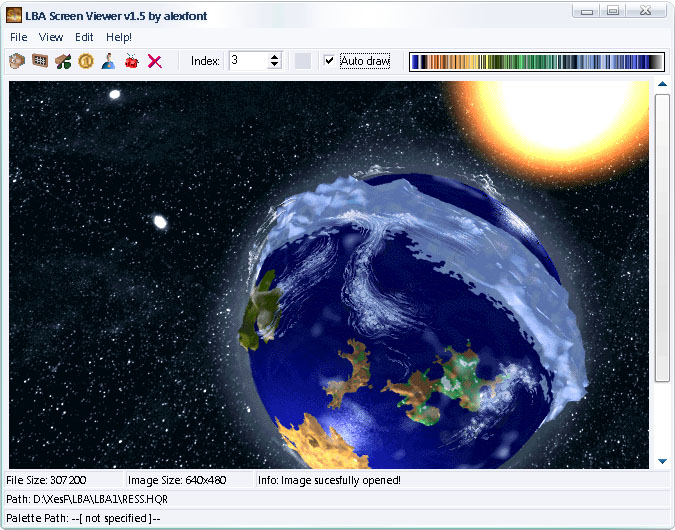Click the pink X close-file icon
This screenshot has height=530, width=675.
coord(155,61)
